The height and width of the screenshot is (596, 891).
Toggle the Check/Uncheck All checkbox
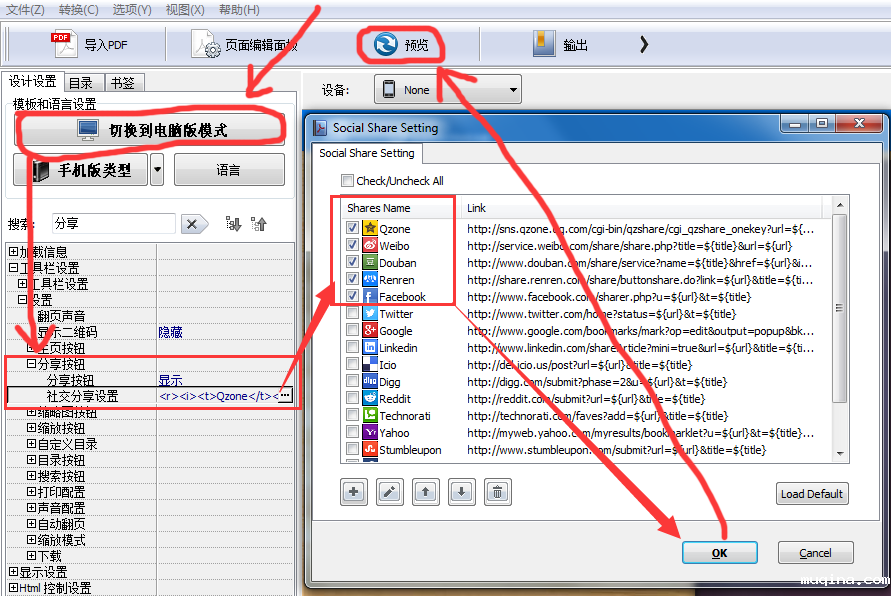point(348,181)
